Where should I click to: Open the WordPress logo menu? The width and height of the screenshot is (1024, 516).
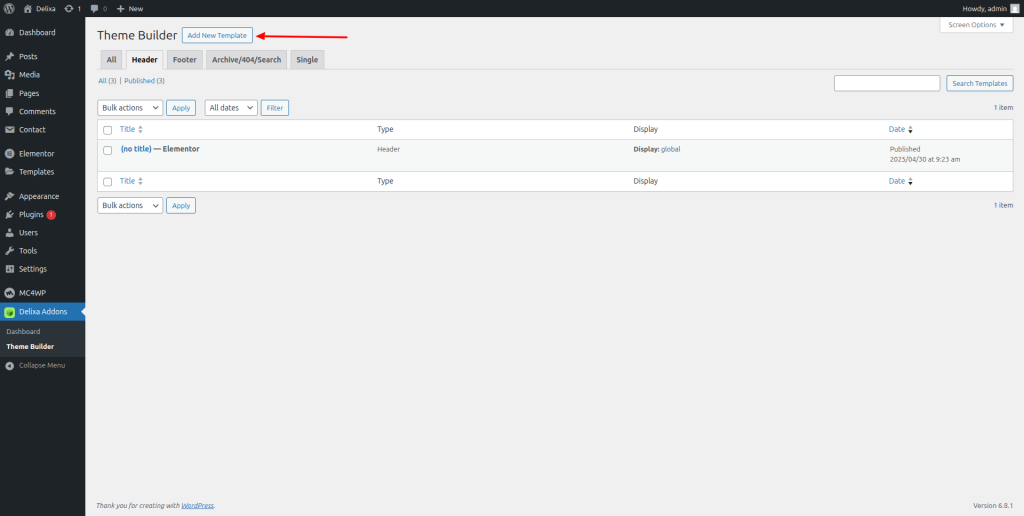point(9,8)
